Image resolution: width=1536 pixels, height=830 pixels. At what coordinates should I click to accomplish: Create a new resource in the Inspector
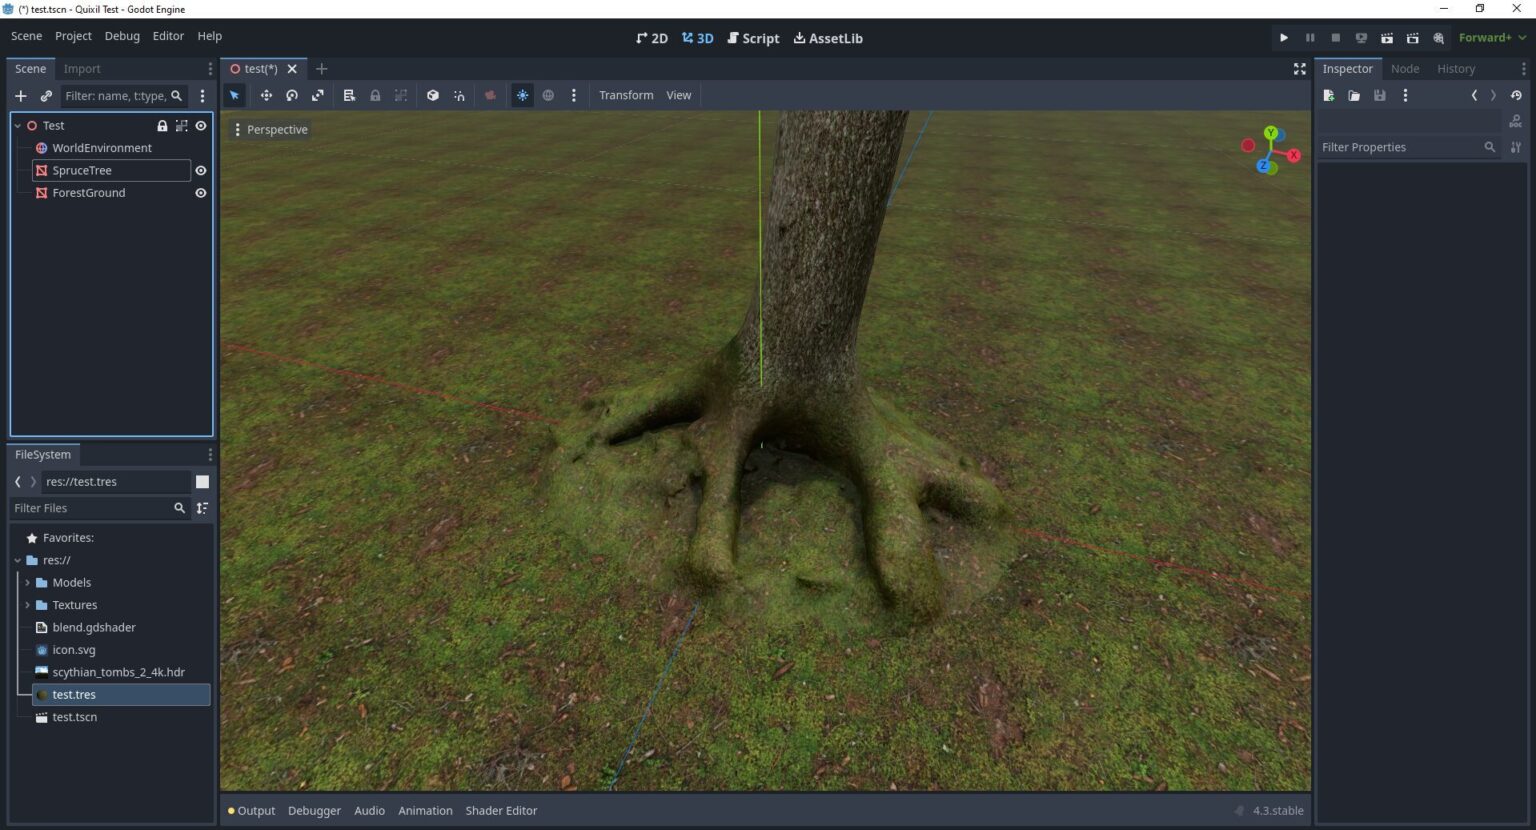click(1329, 95)
